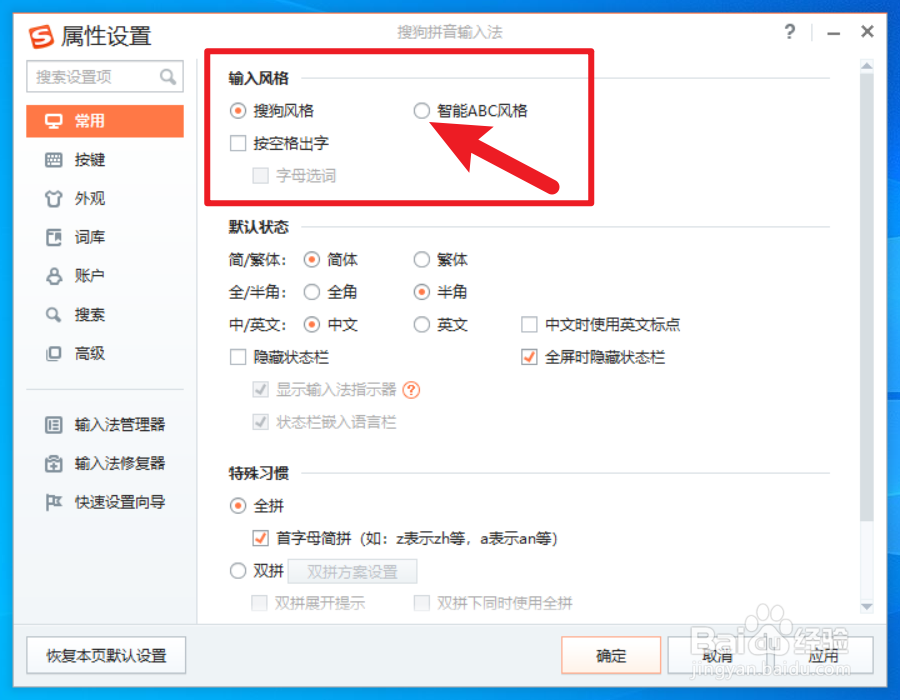Uncheck 全屏时隐藏状态栏 checkbox
This screenshot has width=900, height=700.
pyautogui.click(x=529, y=357)
